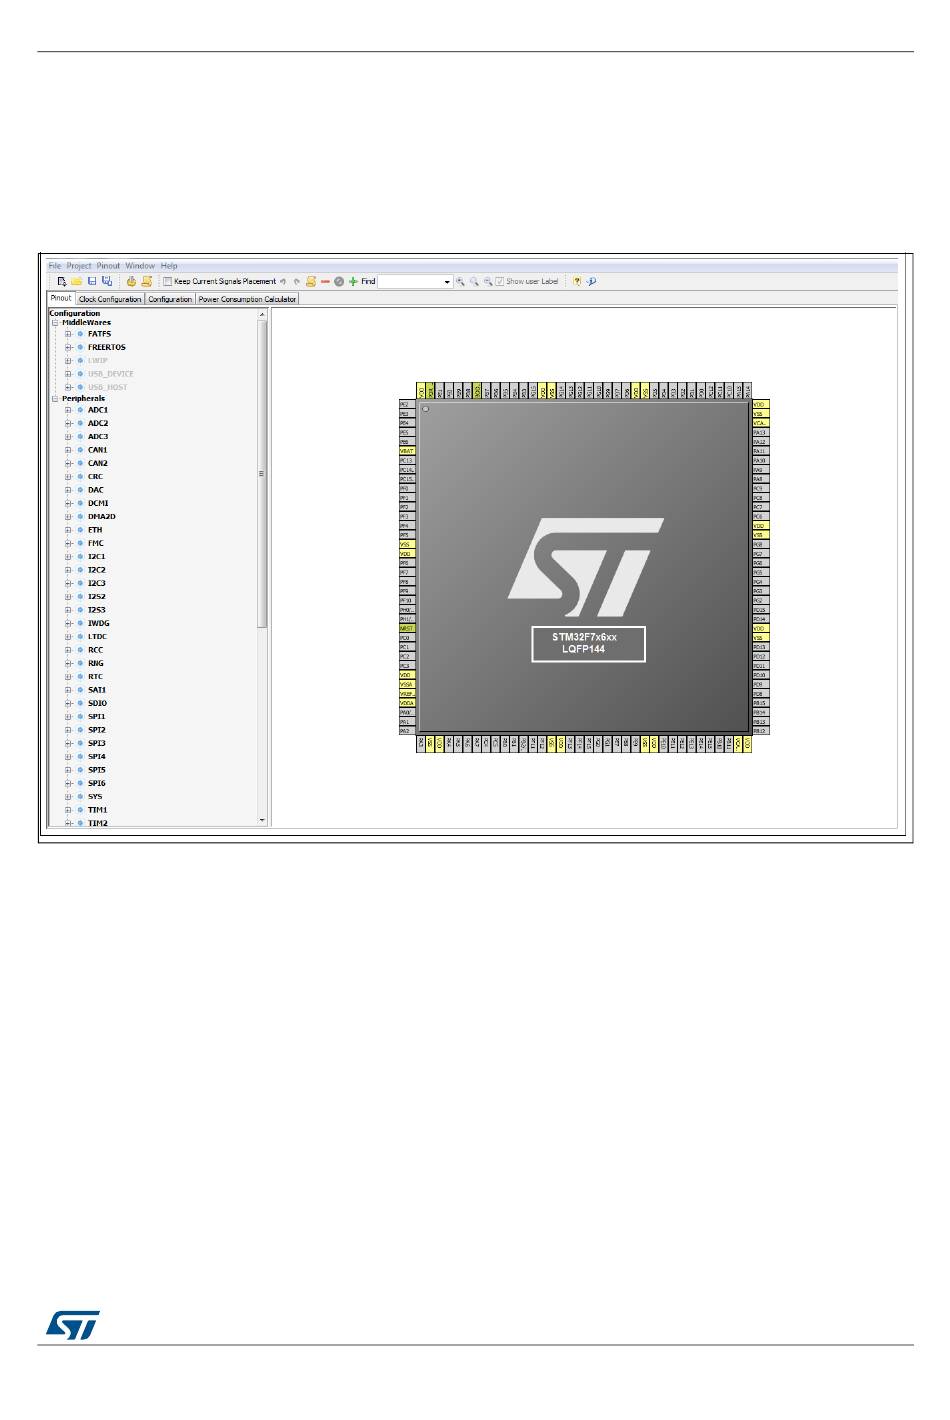
Task: Click the tree panel vertical scrollbar thumb
Action: click(x=263, y=473)
